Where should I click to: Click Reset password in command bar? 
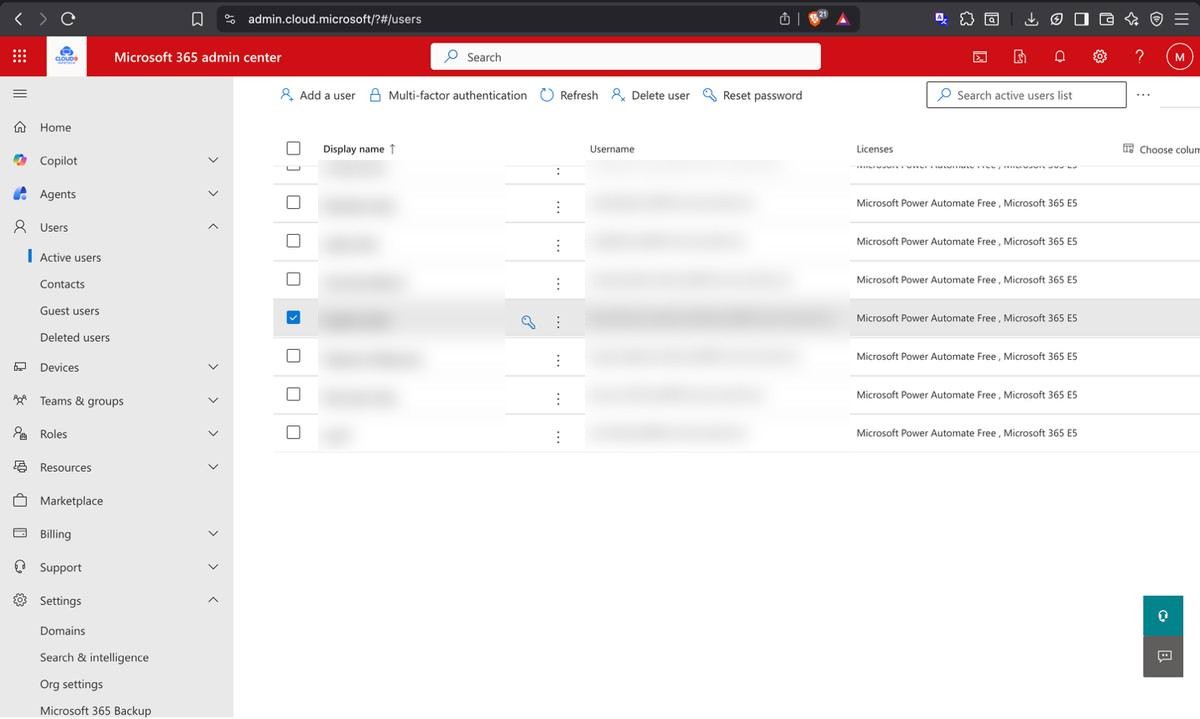pyautogui.click(x=752, y=95)
